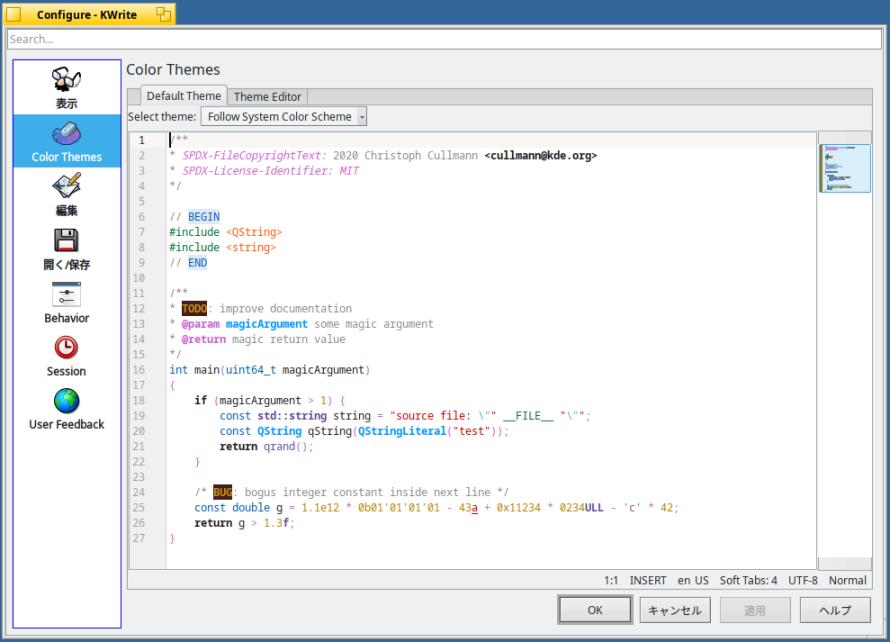The image size is (890, 642).
Task: Click the @return tag on line 14
Action: pos(204,339)
